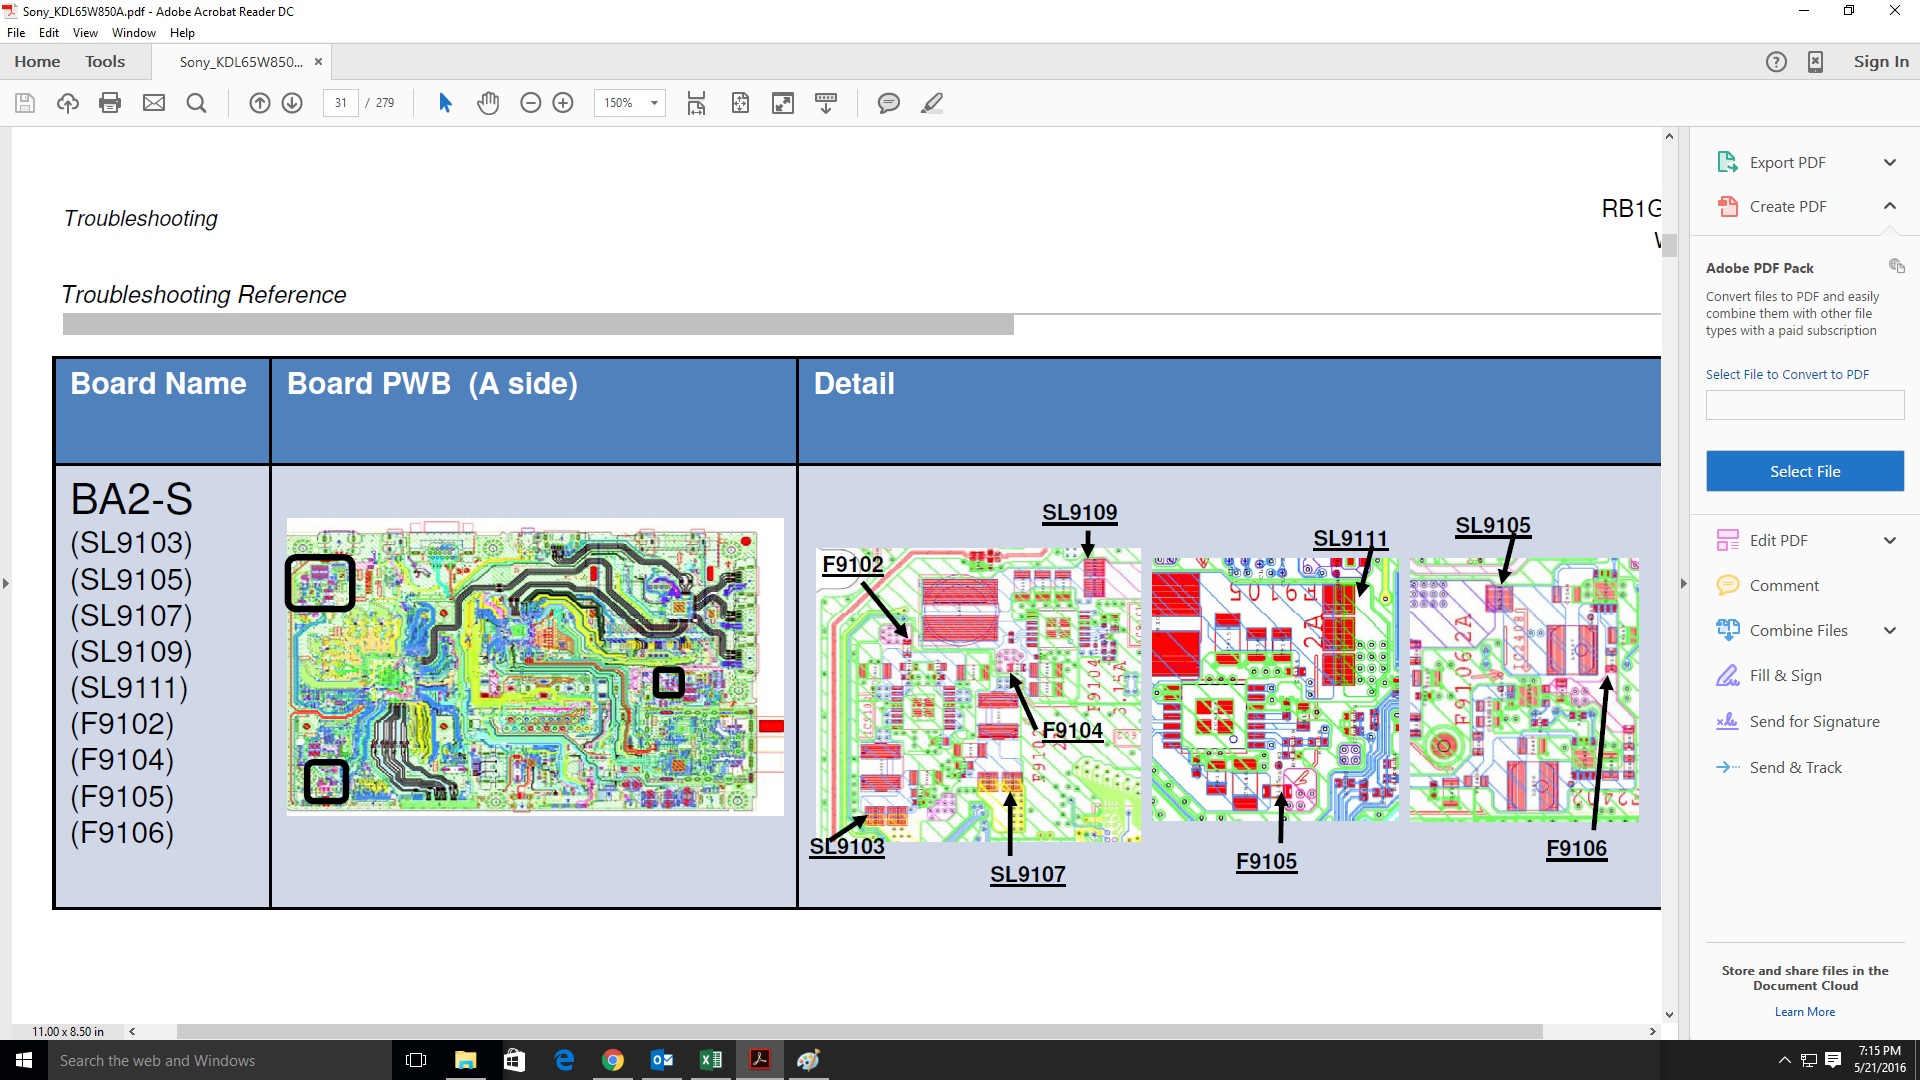This screenshot has height=1080, width=1920.
Task: Collapse the right tools pane
Action: click(x=1683, y=583)
